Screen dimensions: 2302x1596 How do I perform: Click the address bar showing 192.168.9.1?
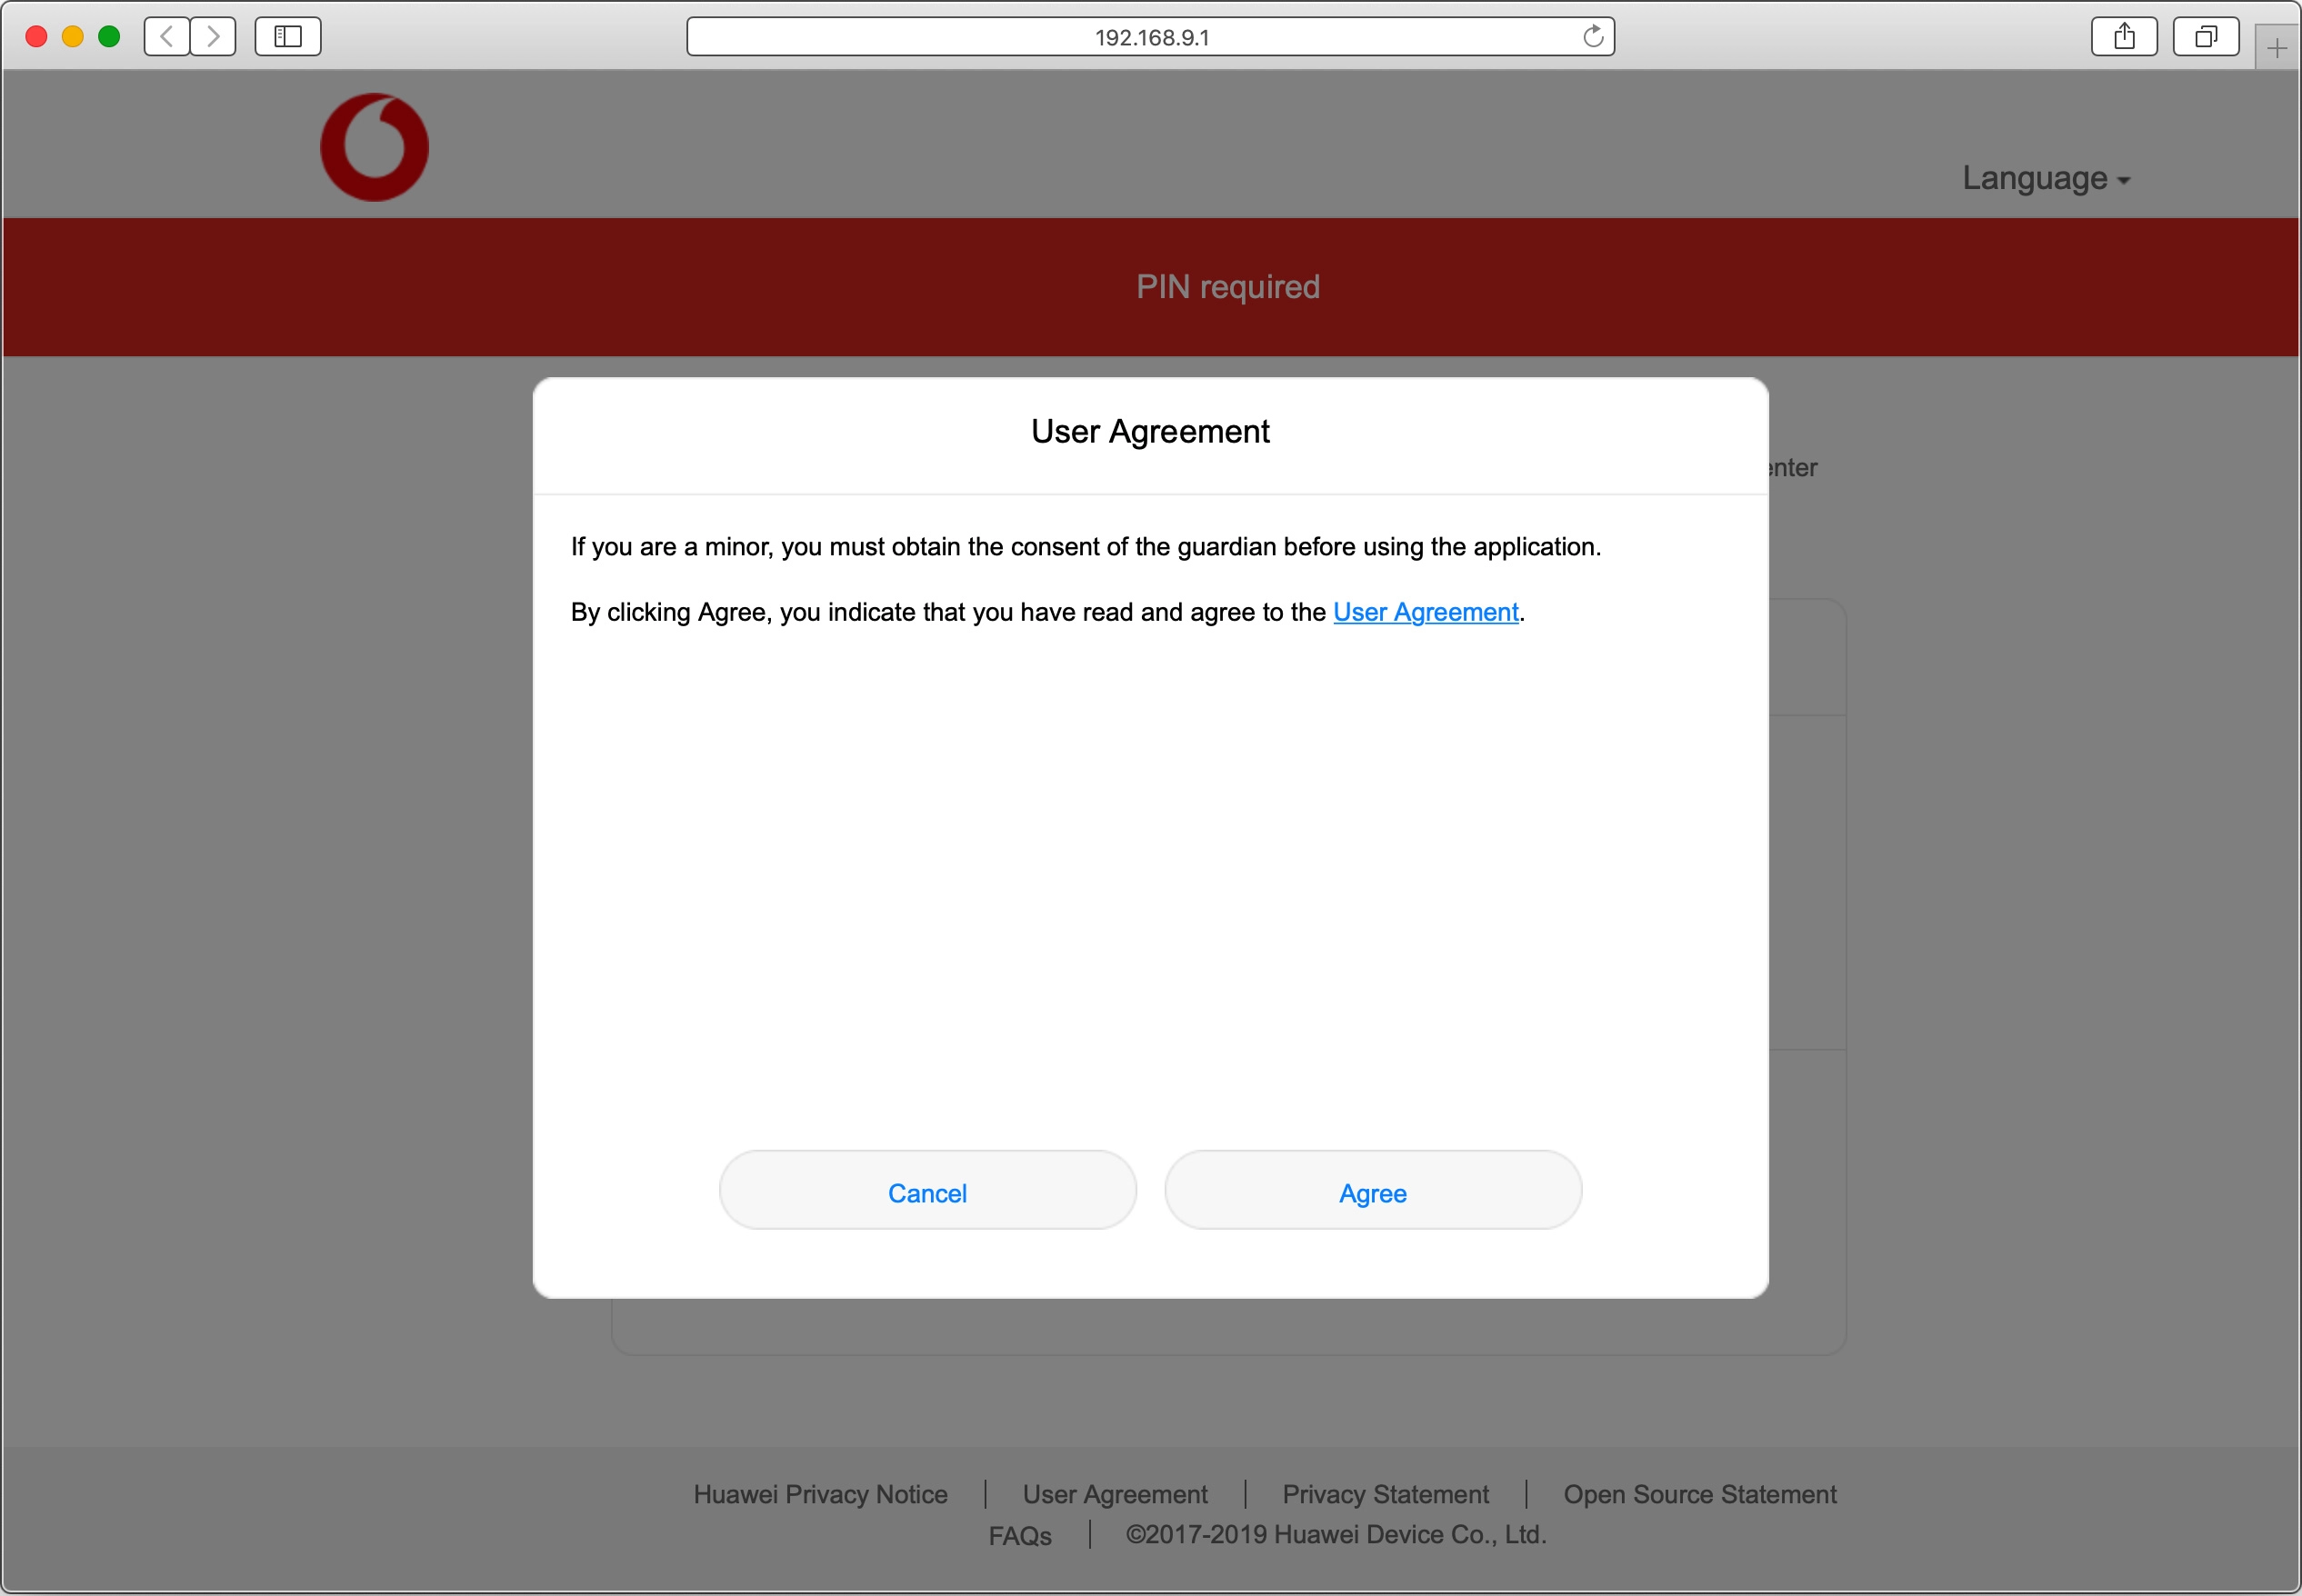pos(1150,37)
